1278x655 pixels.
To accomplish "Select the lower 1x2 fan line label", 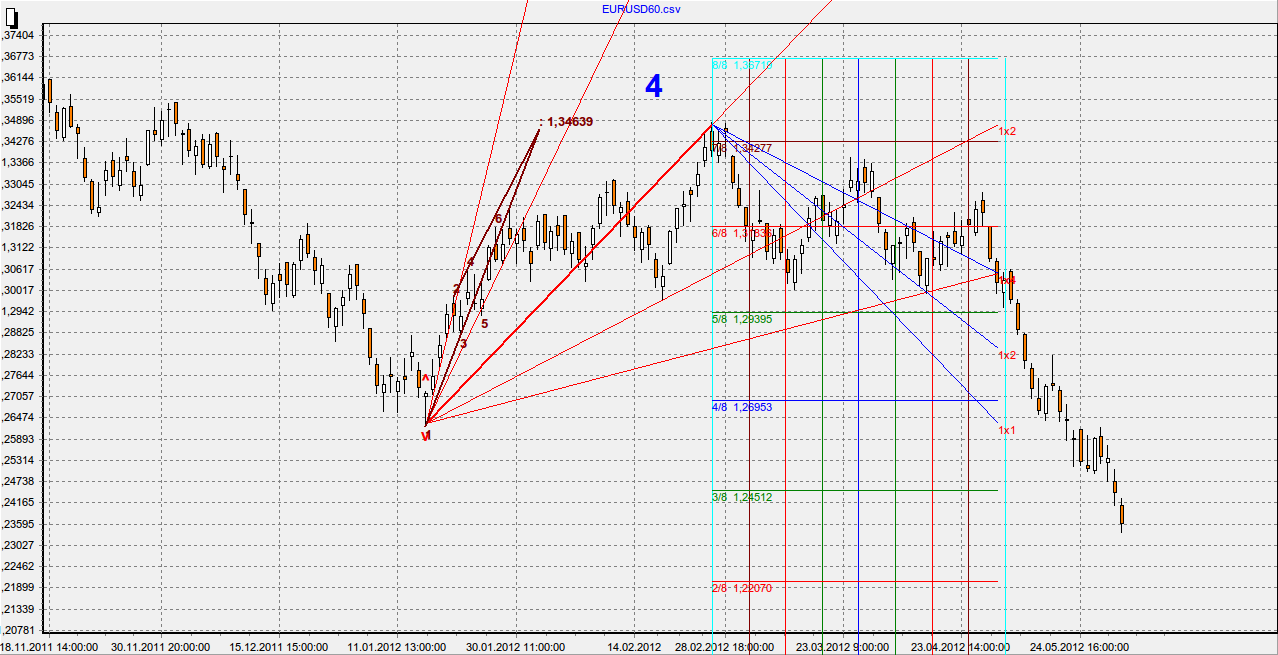I will point(1007,355).
